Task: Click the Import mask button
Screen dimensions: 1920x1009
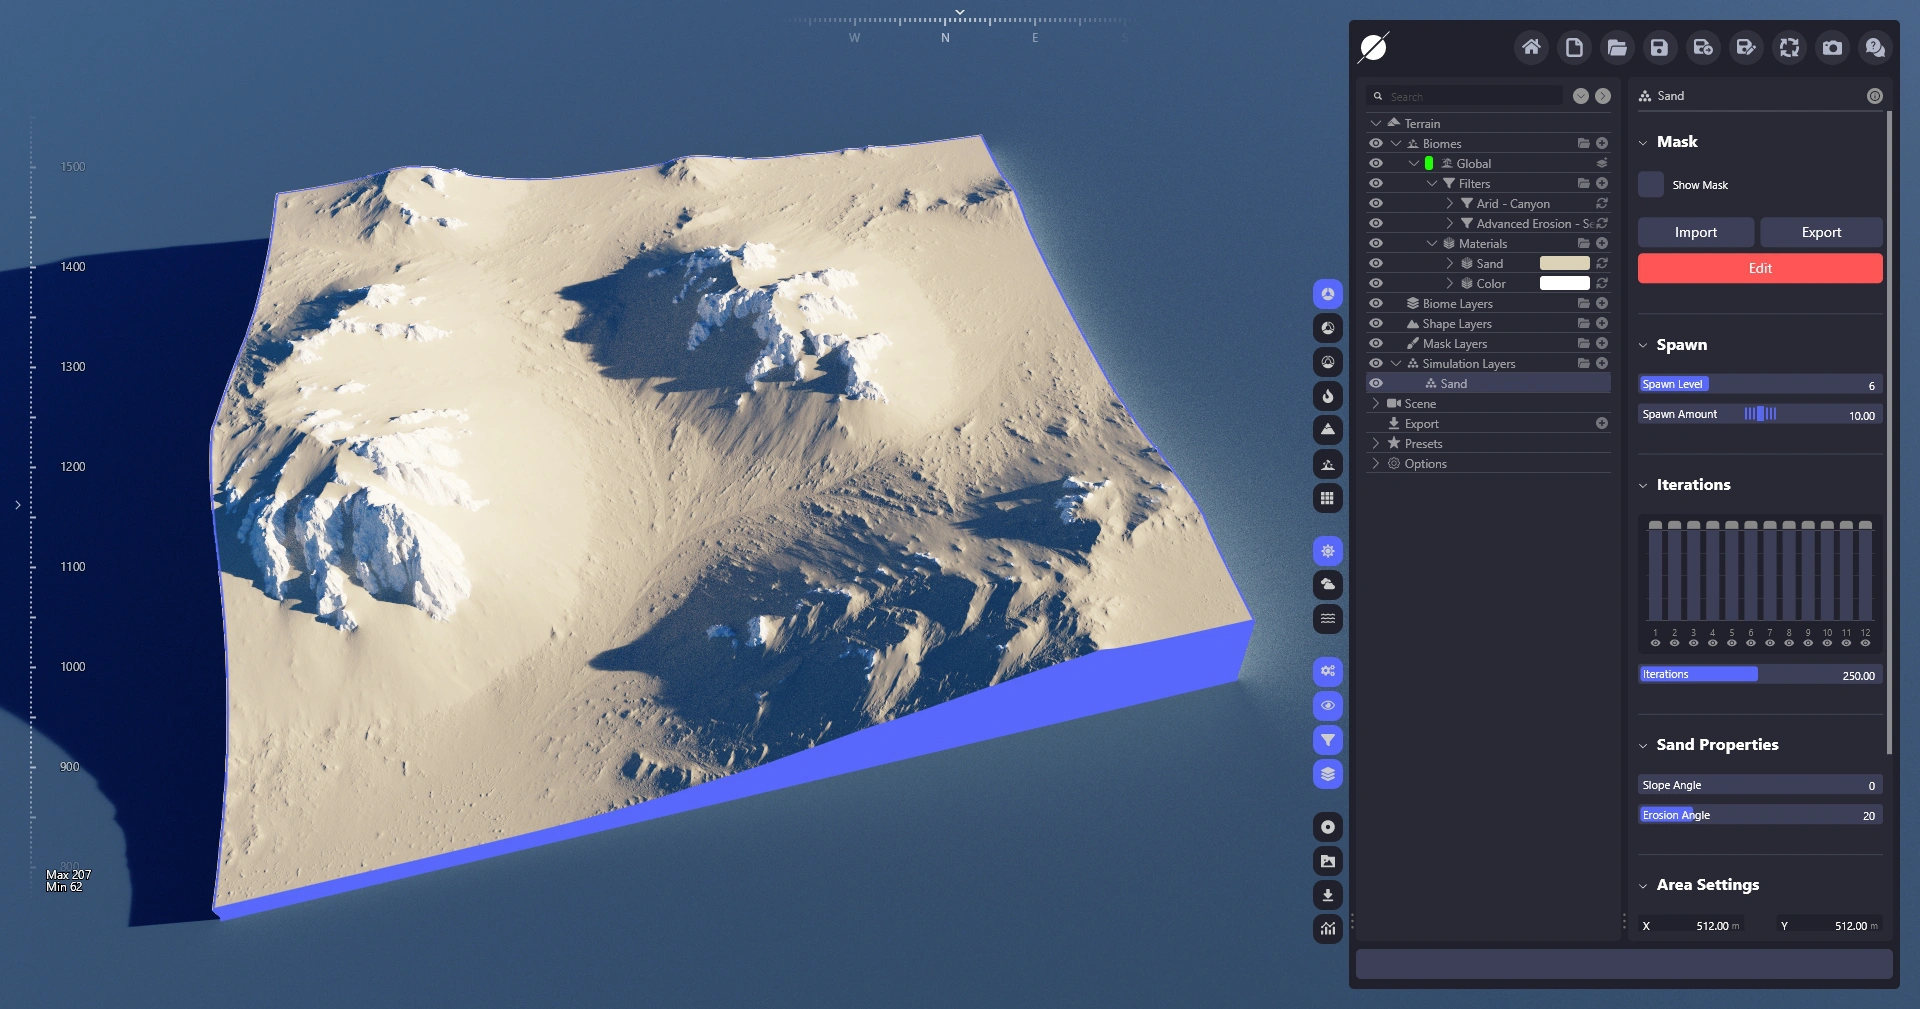Action: [x=1696, y=232]
